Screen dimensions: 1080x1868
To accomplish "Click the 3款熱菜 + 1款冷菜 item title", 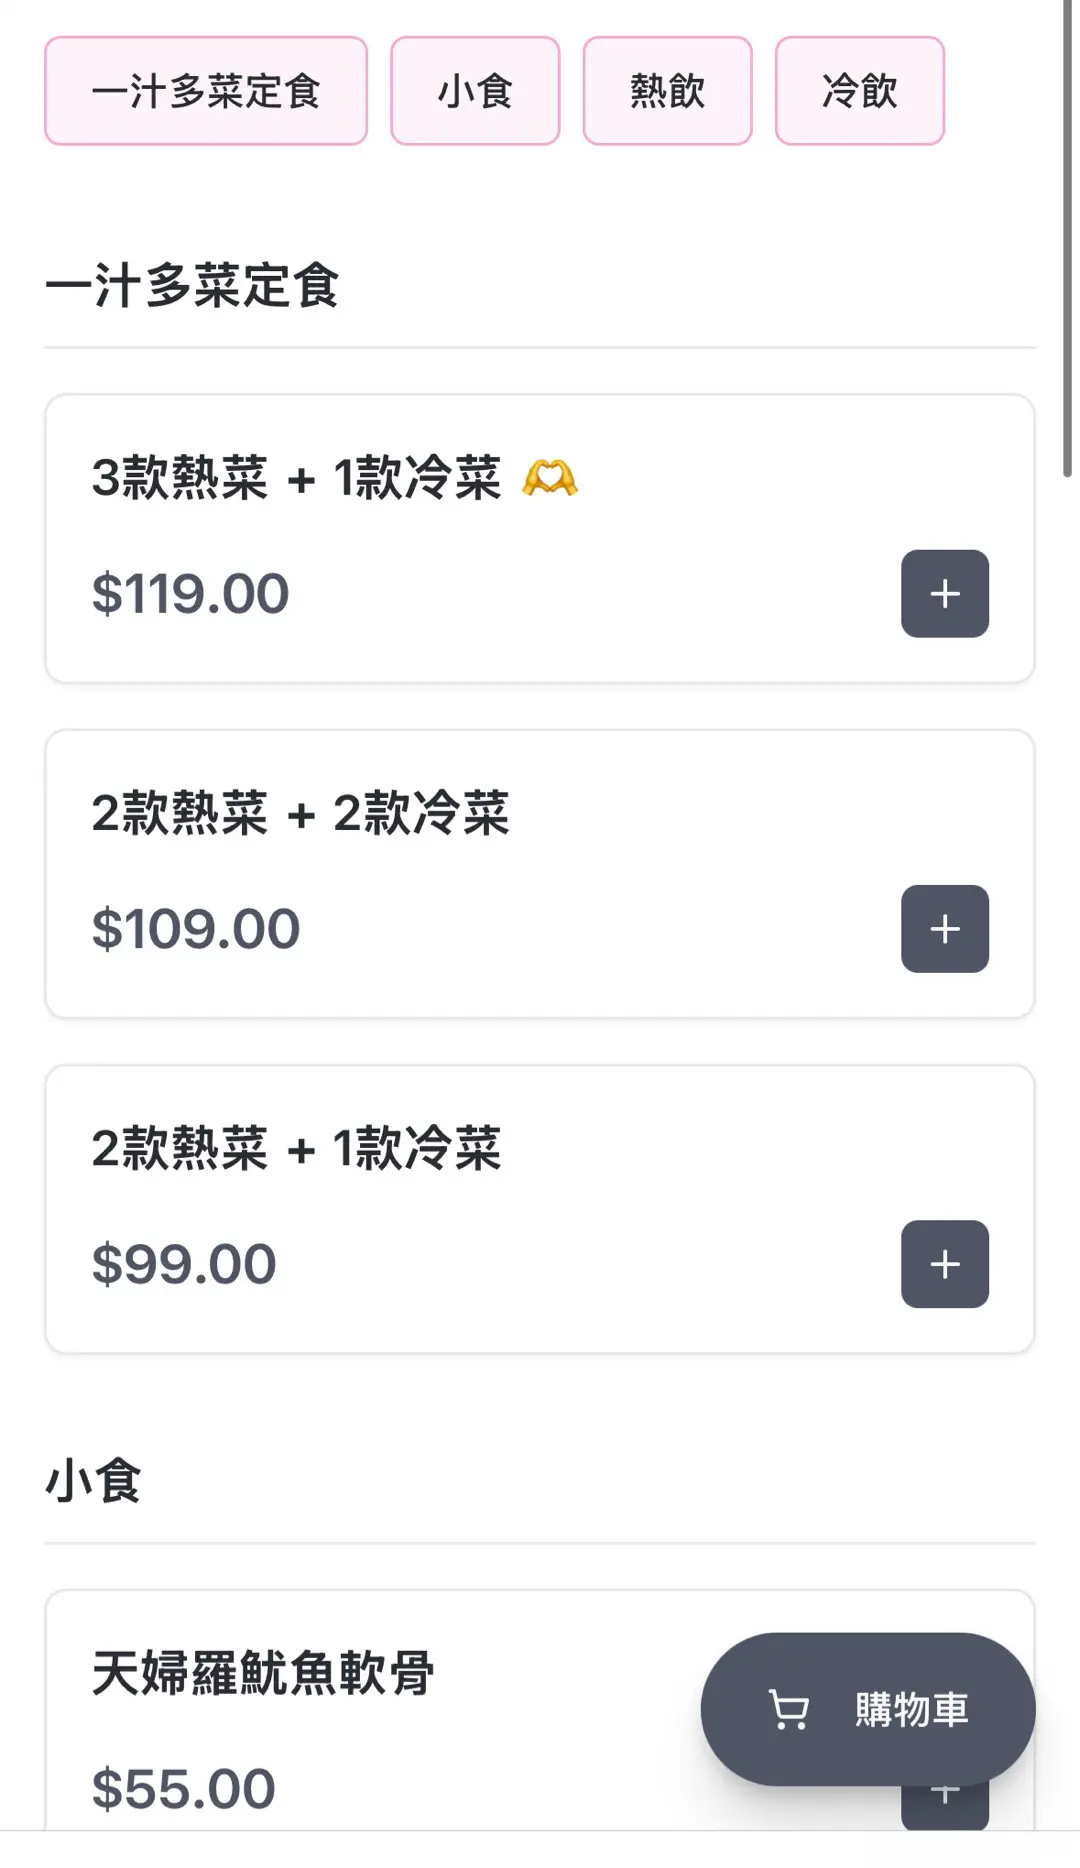I will (x=296, y=478).
